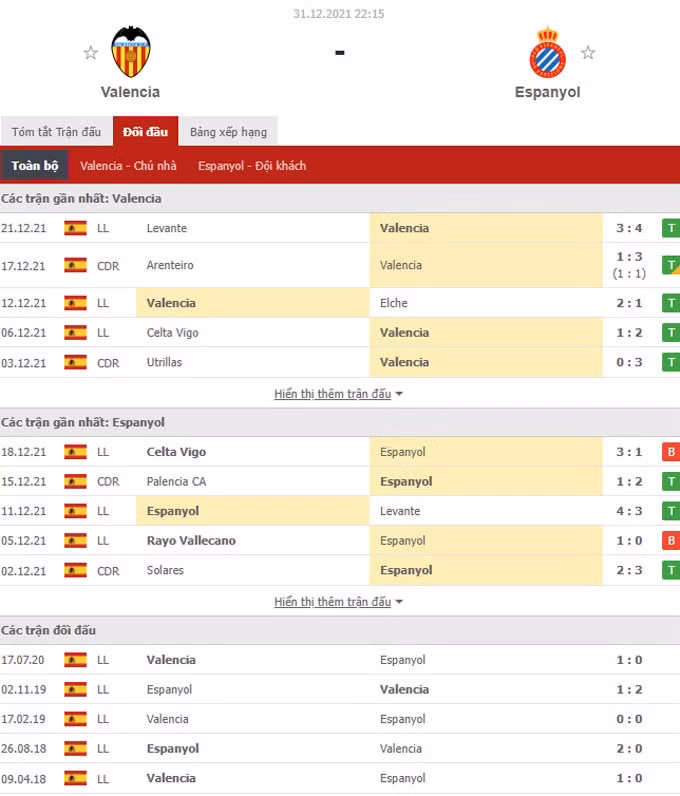Click the green T badge on Valencia–Elche row

pos(671,303)
